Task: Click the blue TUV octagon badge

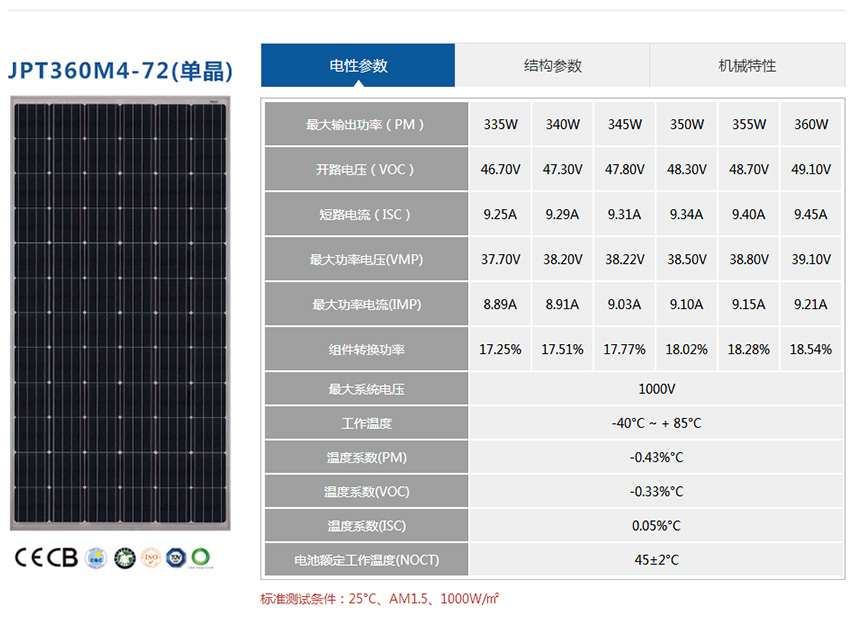Action: click(176, 557)
